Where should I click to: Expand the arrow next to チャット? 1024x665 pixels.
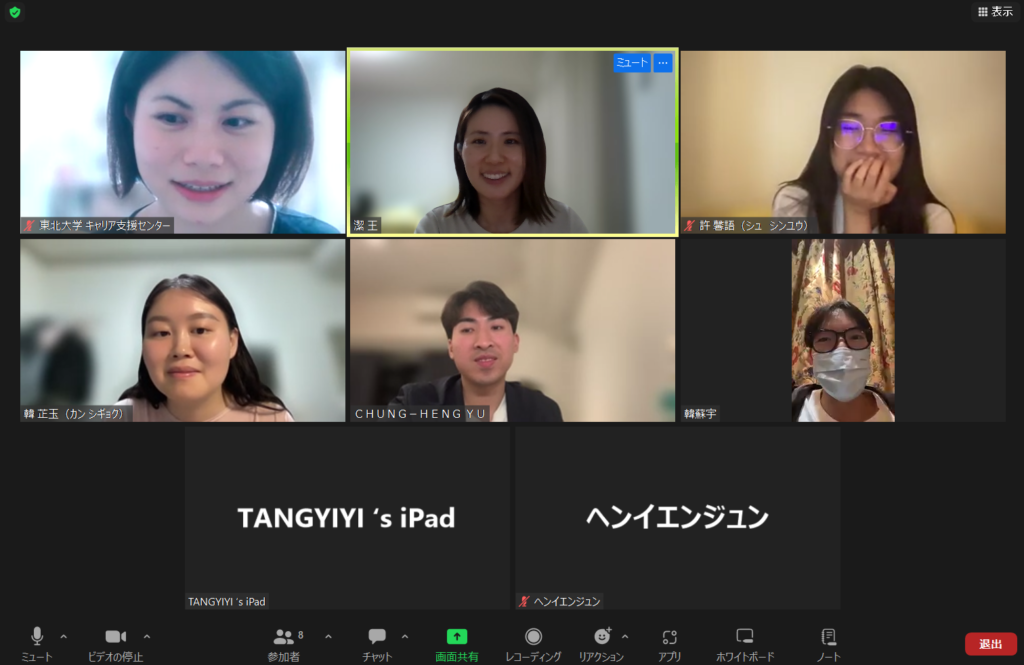[x=405, y=636]
